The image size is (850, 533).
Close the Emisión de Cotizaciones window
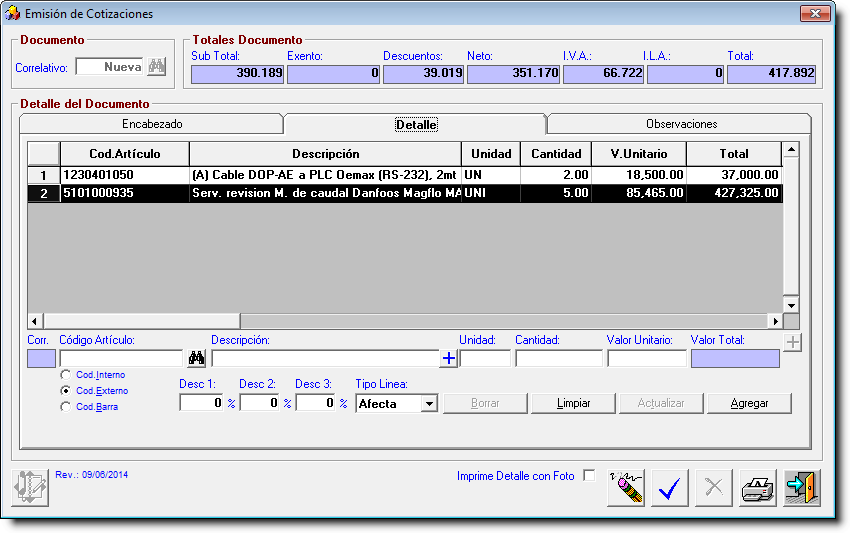tap(815, 14)
